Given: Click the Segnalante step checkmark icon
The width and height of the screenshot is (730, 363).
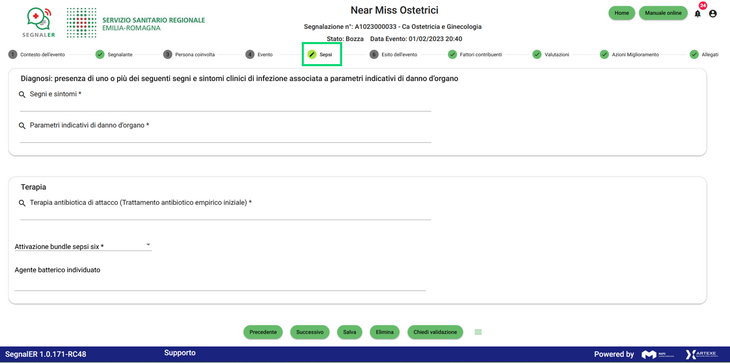Looking at the screenshot, I should (100, 54).
